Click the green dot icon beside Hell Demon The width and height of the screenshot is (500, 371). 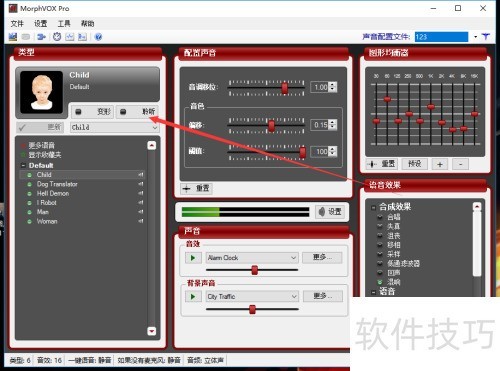click(x=29, y=193)
